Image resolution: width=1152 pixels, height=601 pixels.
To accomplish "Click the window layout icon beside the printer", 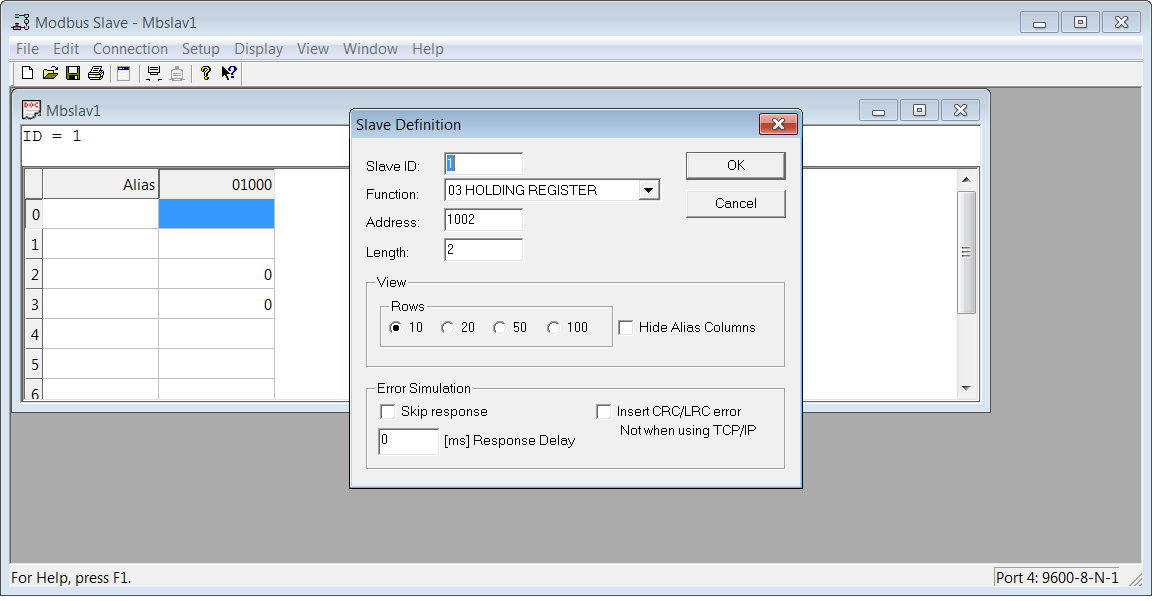I will click(x=123, y=73).
